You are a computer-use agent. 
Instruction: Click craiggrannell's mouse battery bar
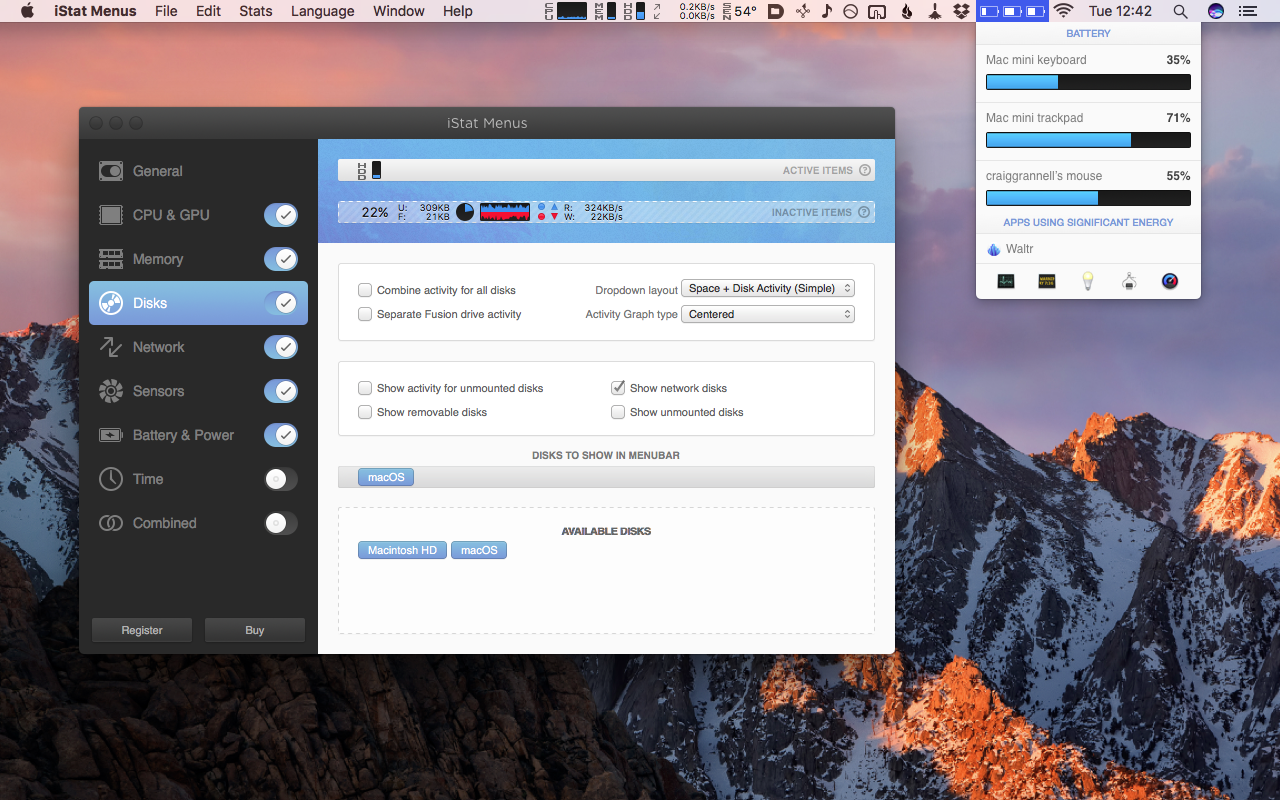tap(1088, 198)
